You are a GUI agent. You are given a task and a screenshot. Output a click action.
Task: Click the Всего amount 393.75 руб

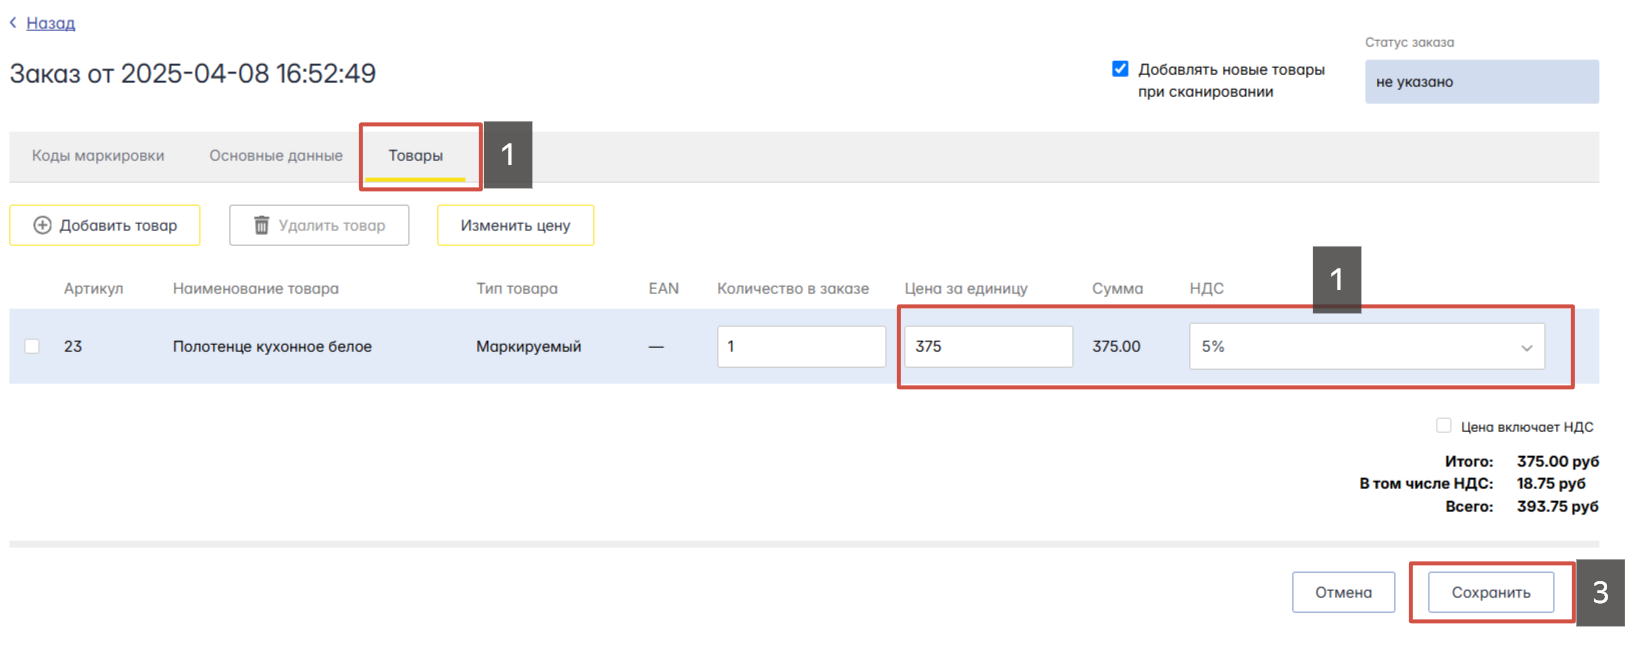[x=1557, y=506]
